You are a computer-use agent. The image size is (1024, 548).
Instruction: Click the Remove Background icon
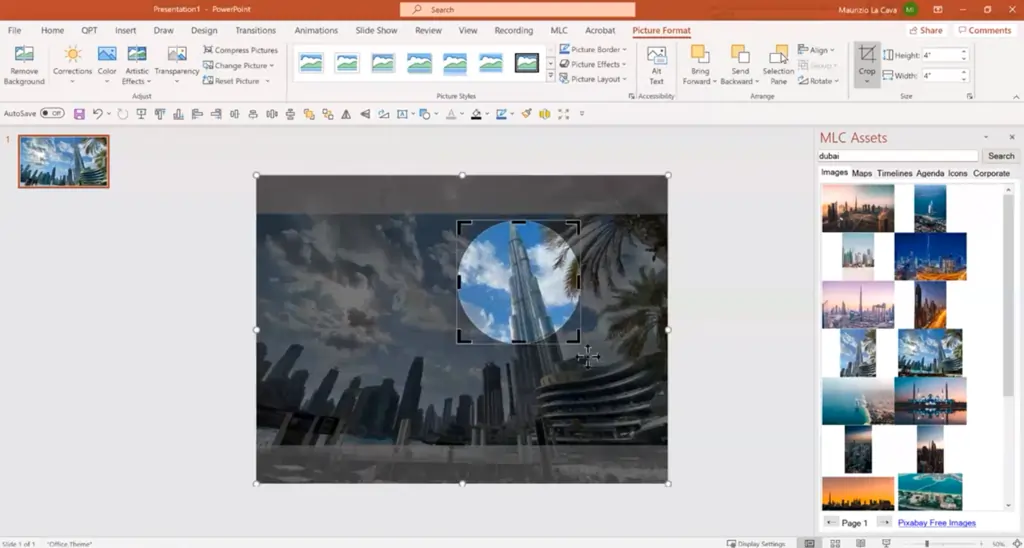pyautogui.click(x=24, y=55)
